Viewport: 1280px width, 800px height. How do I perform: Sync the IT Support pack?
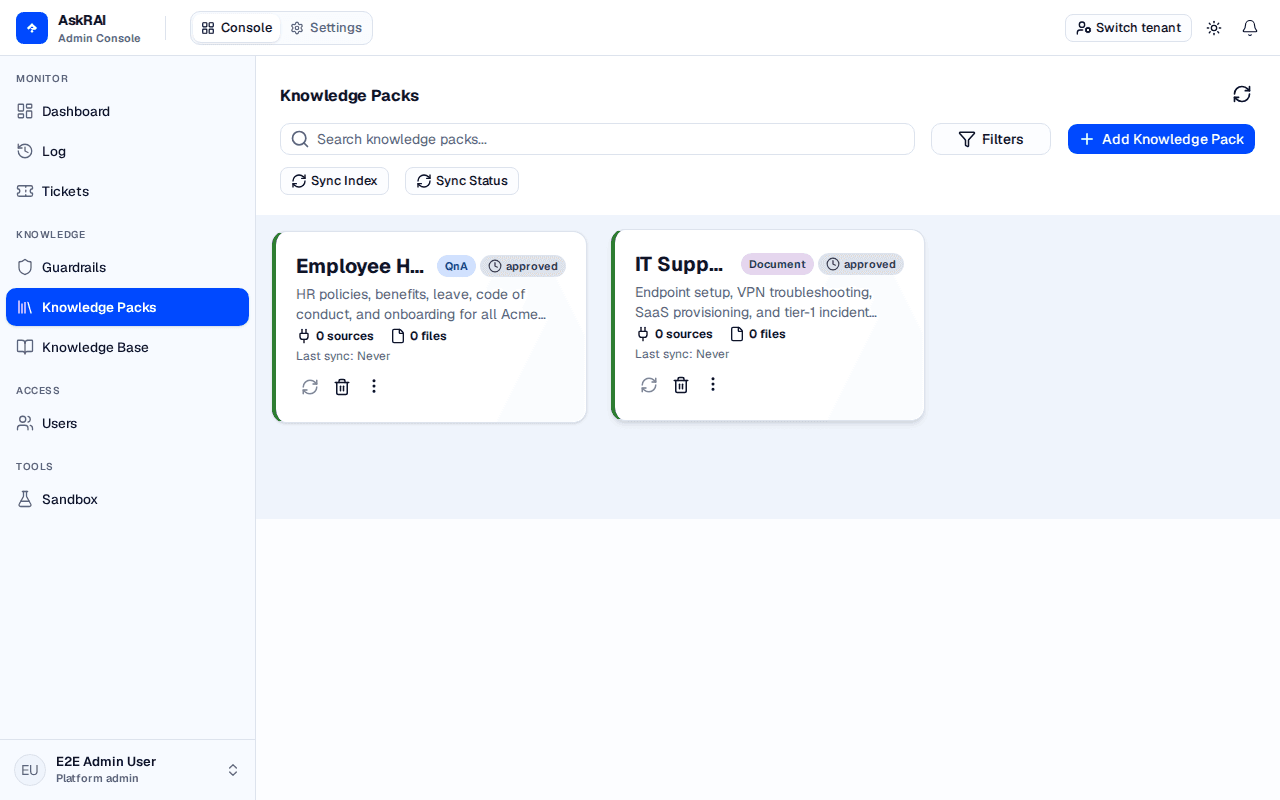[649, 385]
